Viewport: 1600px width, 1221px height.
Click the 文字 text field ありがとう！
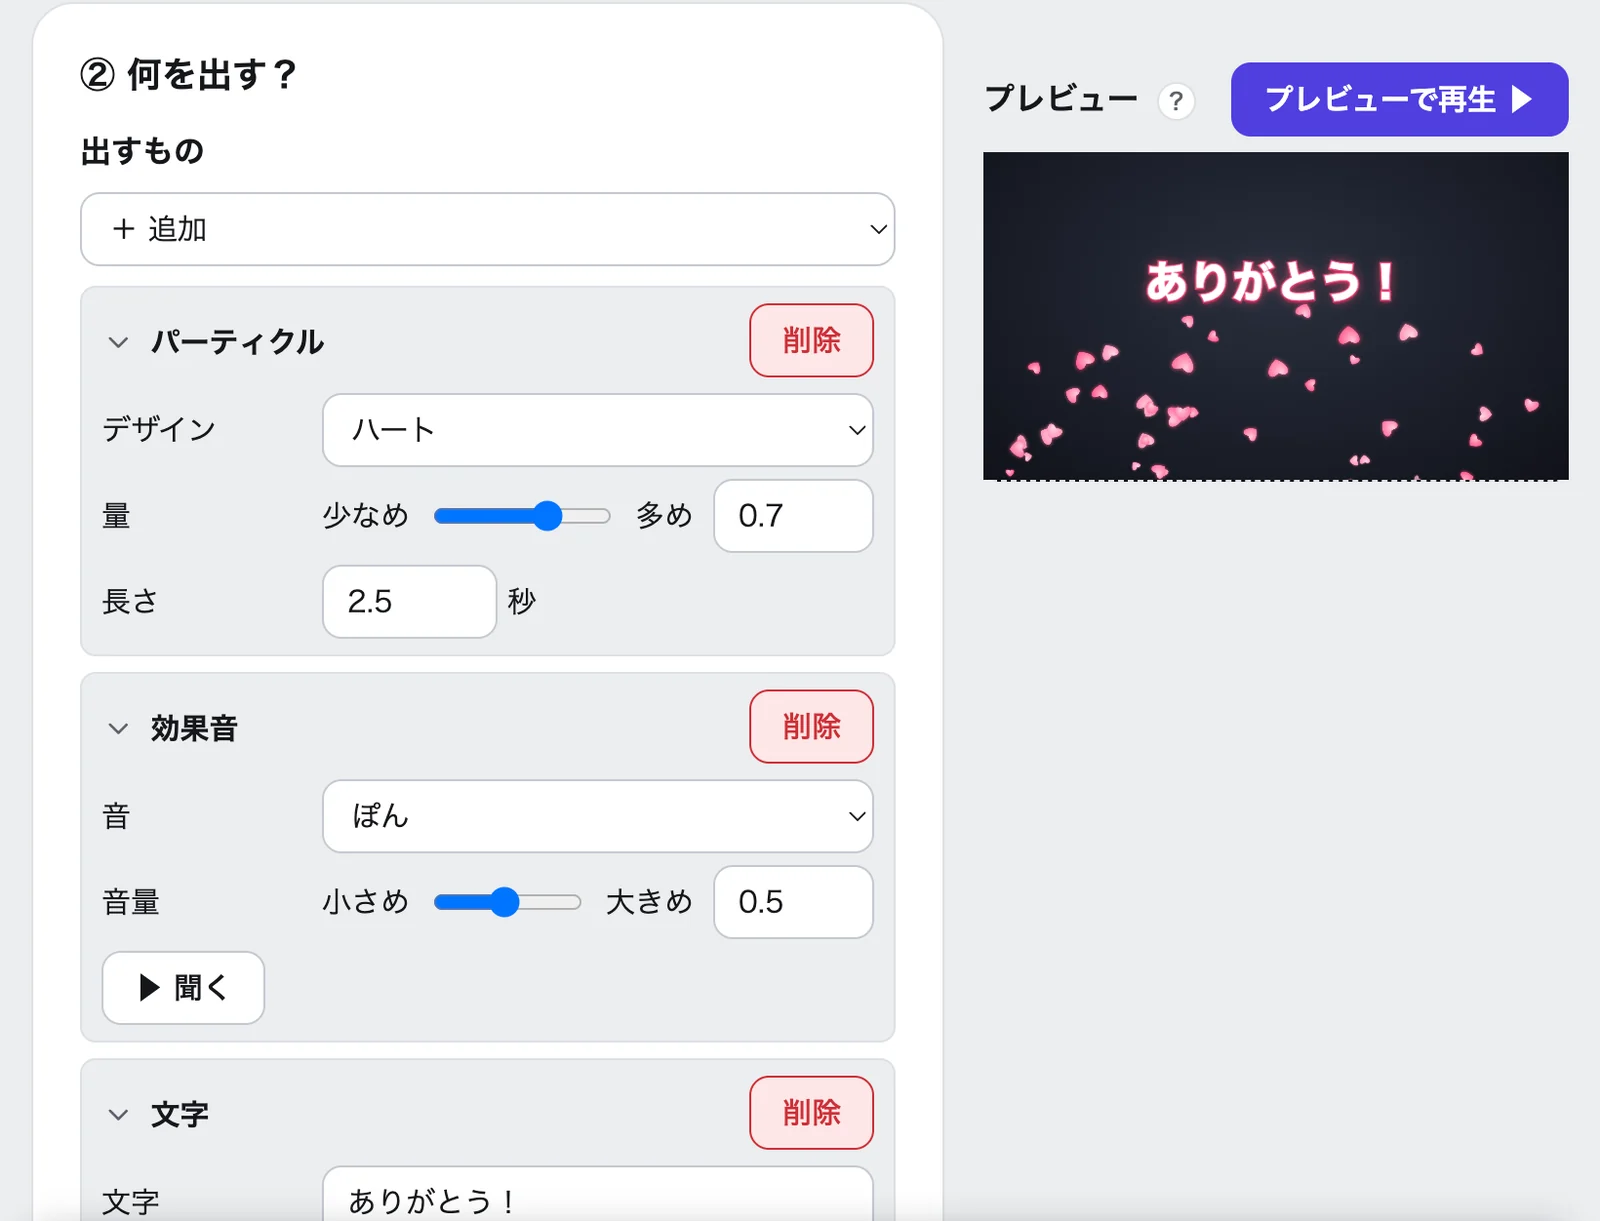[597, 1194]
